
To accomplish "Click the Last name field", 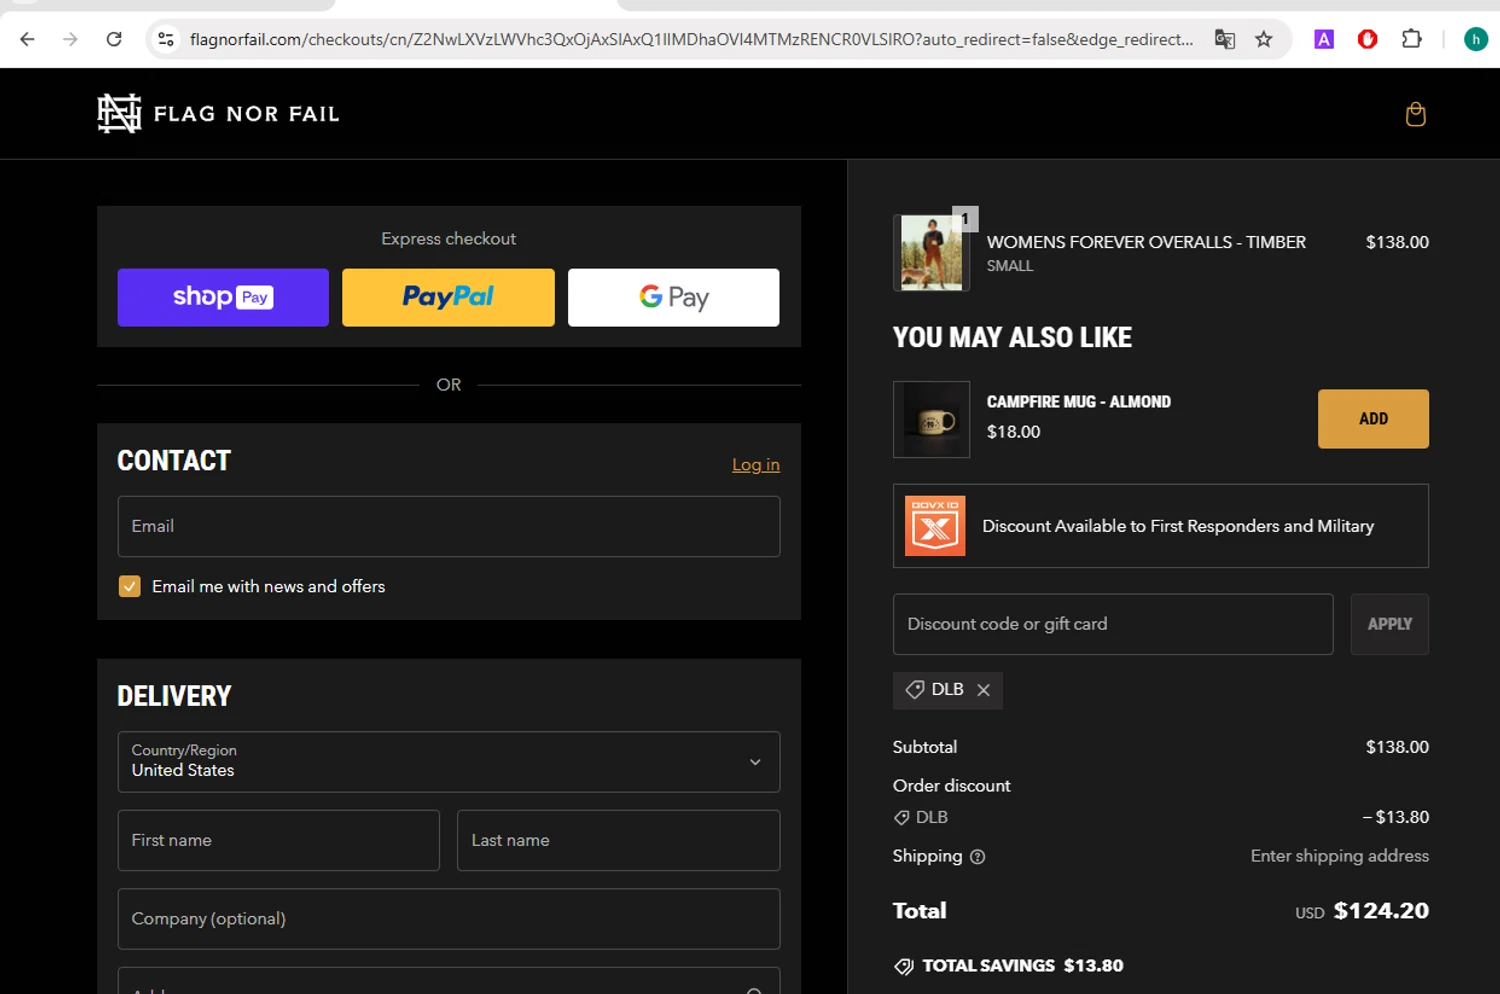I will (619, 840).
